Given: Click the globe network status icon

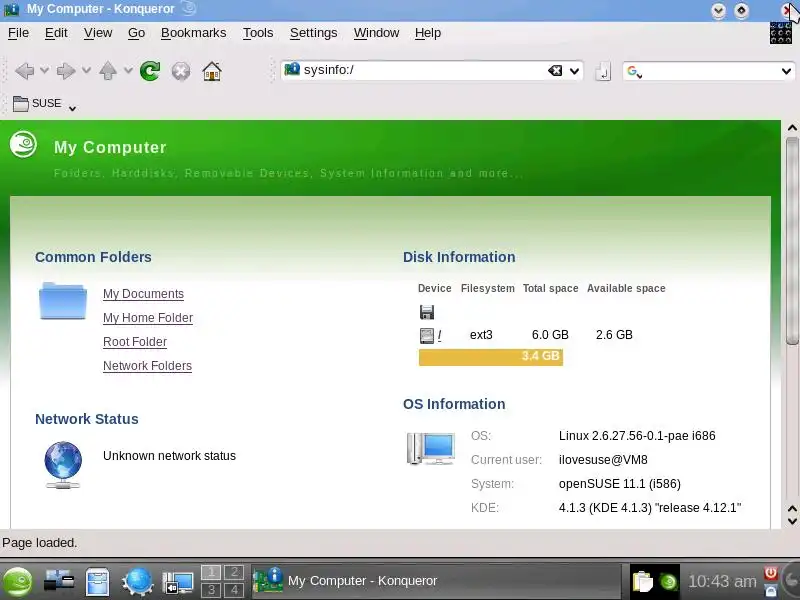Looking at the screenshot, I should (63, 465).
